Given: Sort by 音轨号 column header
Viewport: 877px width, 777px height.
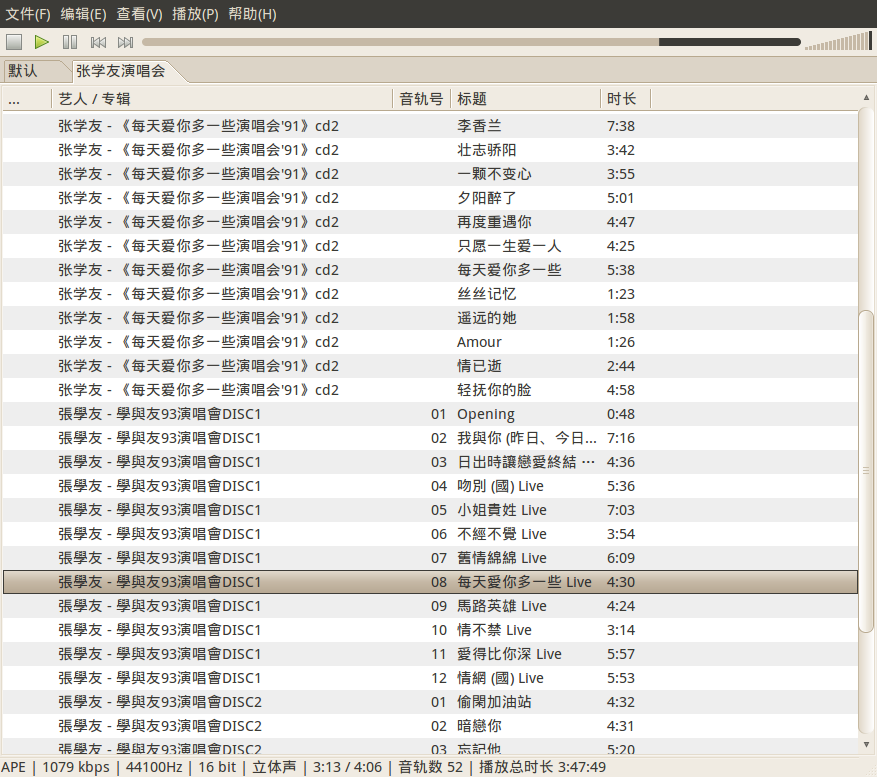Looking at the screenshot, I should click(x=422, y=99).
